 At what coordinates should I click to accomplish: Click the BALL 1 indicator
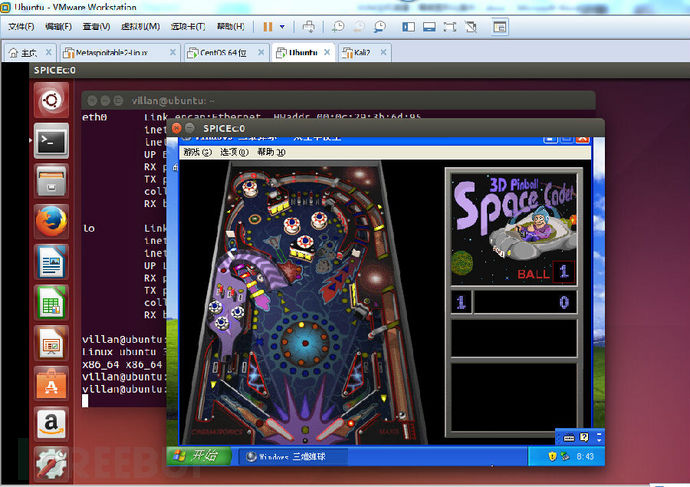(x=545, y=272)
